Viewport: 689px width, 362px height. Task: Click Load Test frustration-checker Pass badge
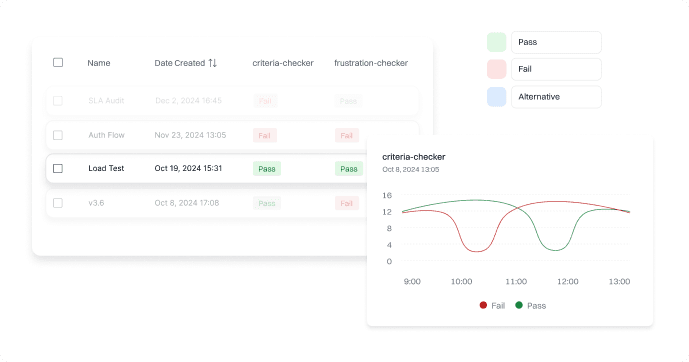coord(349,169)
